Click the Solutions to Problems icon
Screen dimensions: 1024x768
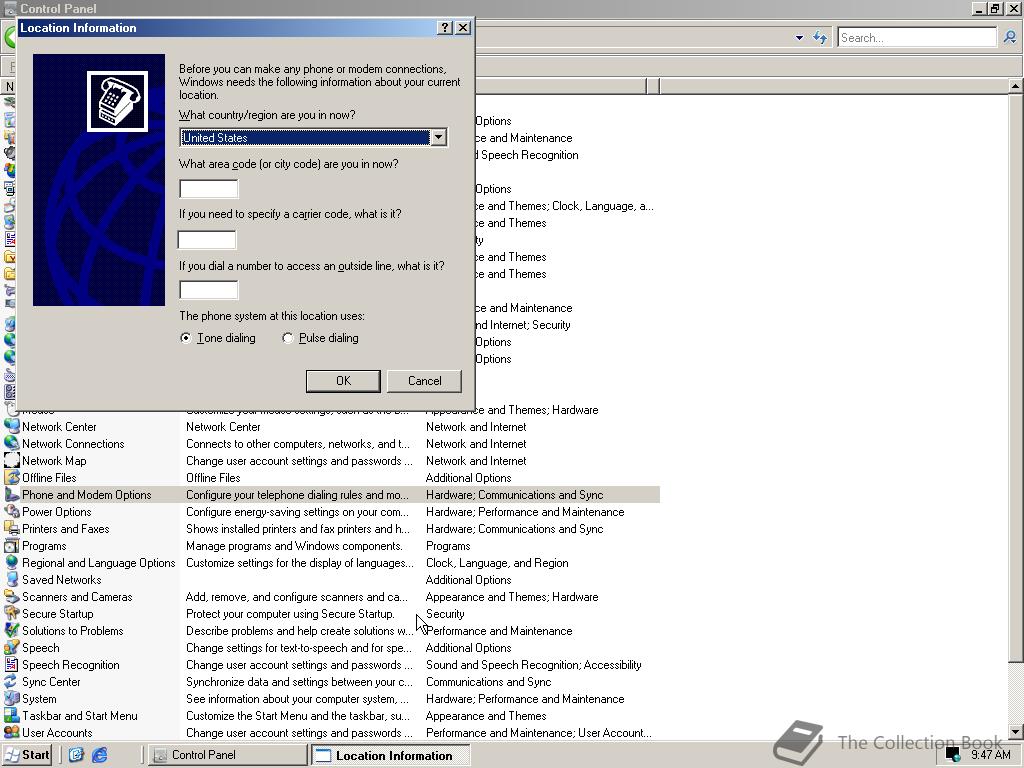point(11,630)
